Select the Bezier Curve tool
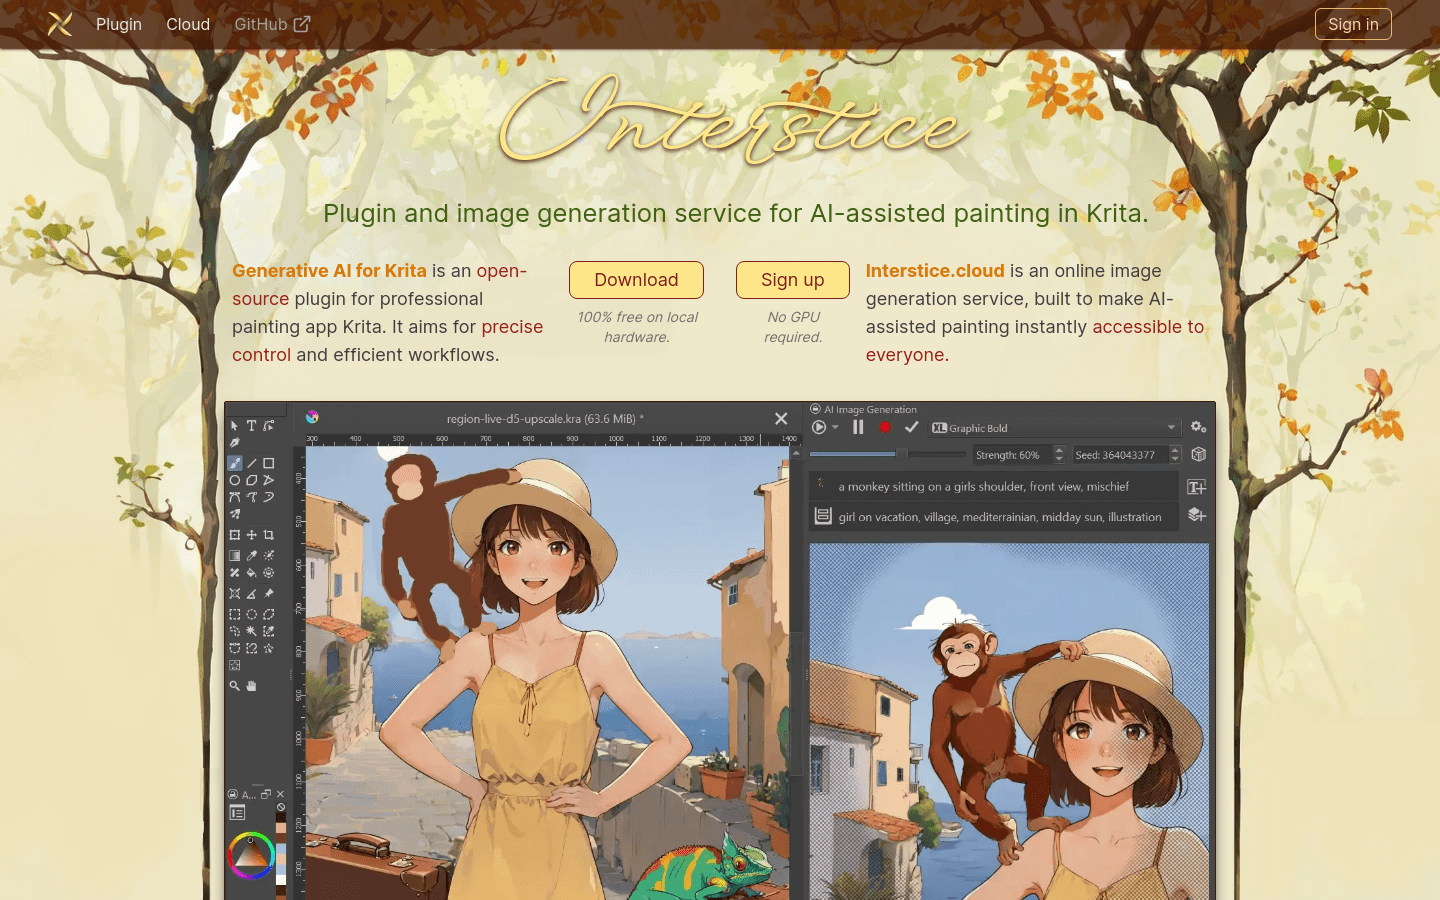 pos(235,496)
